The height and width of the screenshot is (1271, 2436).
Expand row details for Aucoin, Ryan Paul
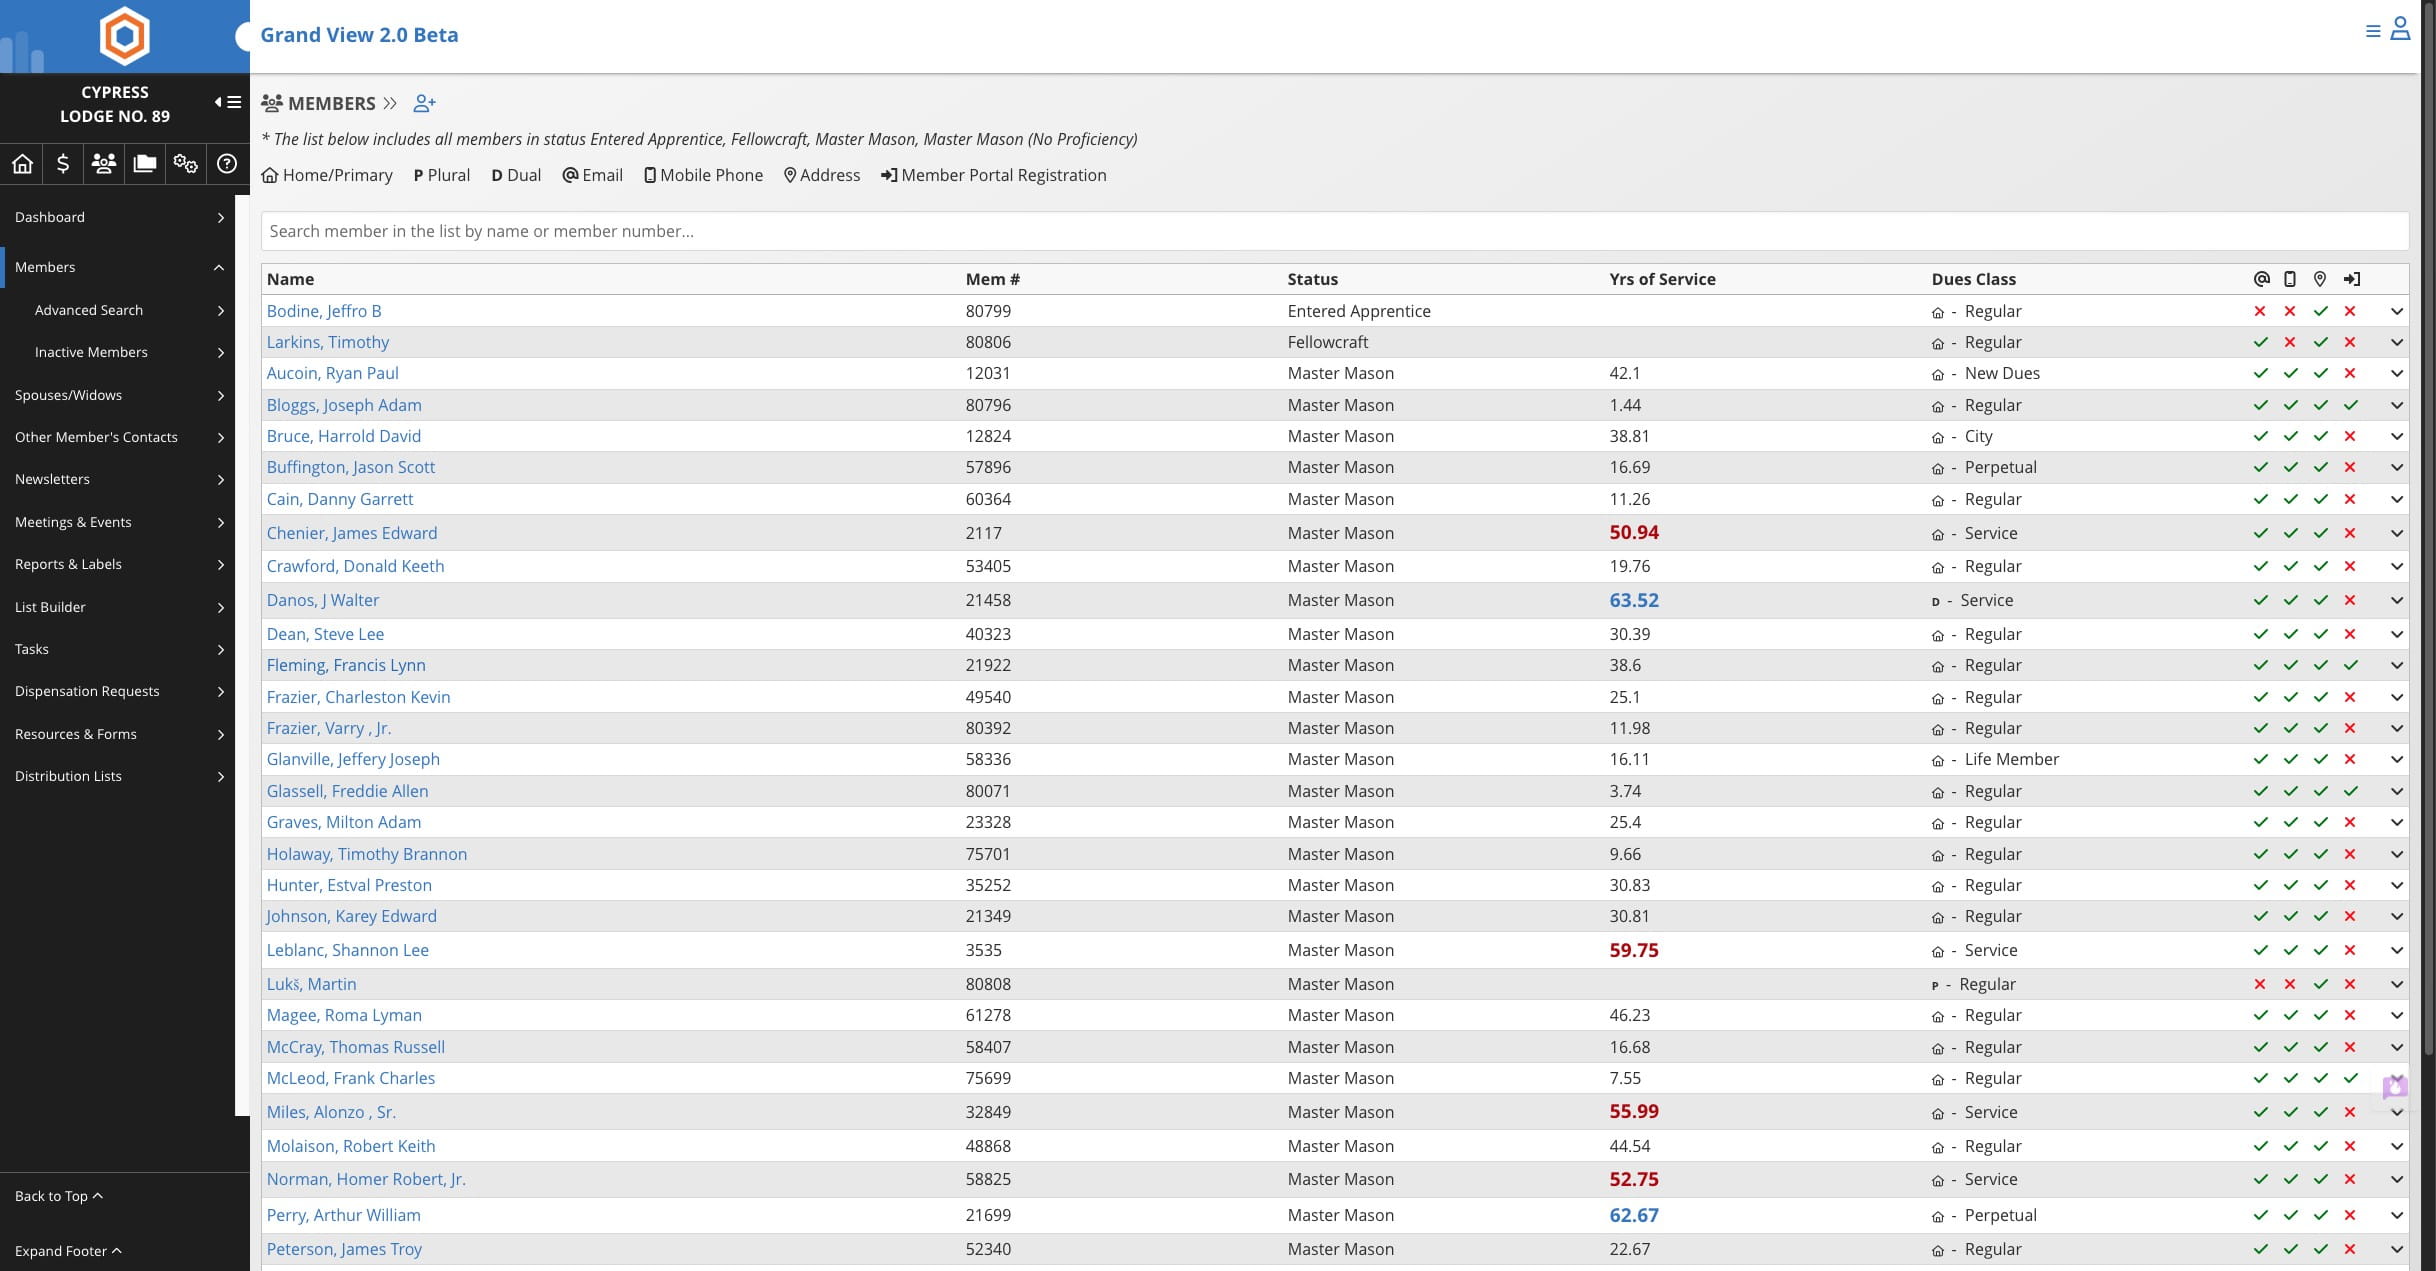pyautogui.click(x=2397, y=373)
